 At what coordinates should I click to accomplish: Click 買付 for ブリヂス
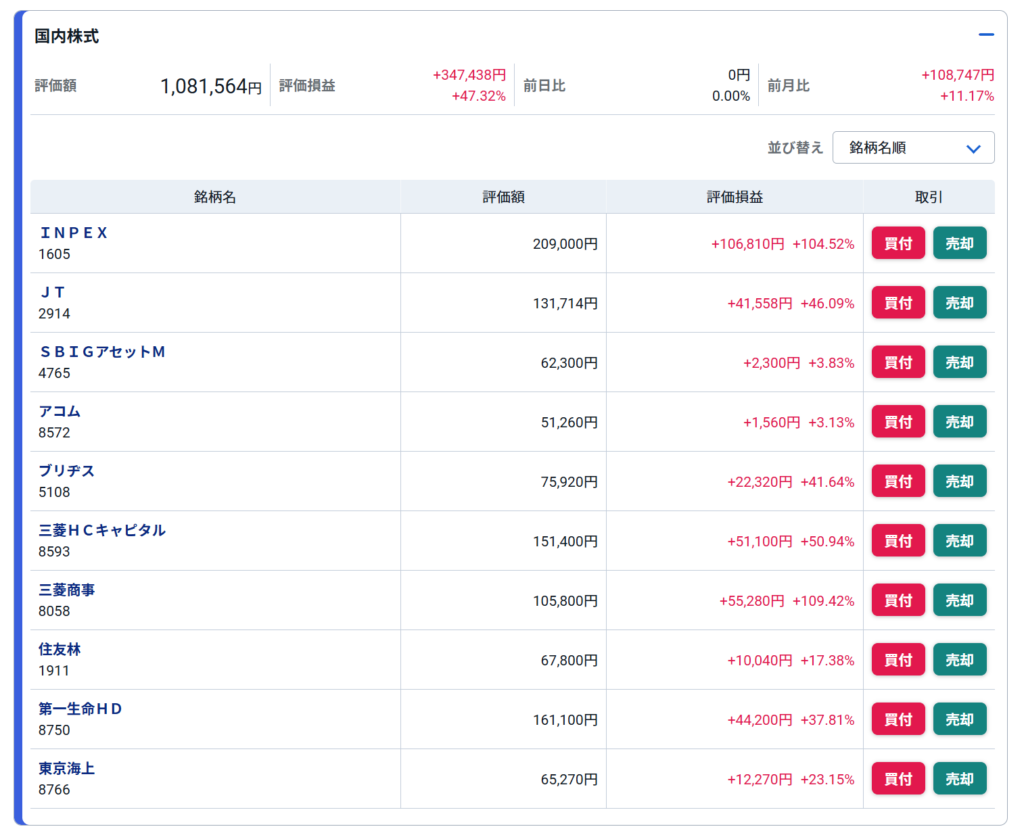click(x=898, y=481)
